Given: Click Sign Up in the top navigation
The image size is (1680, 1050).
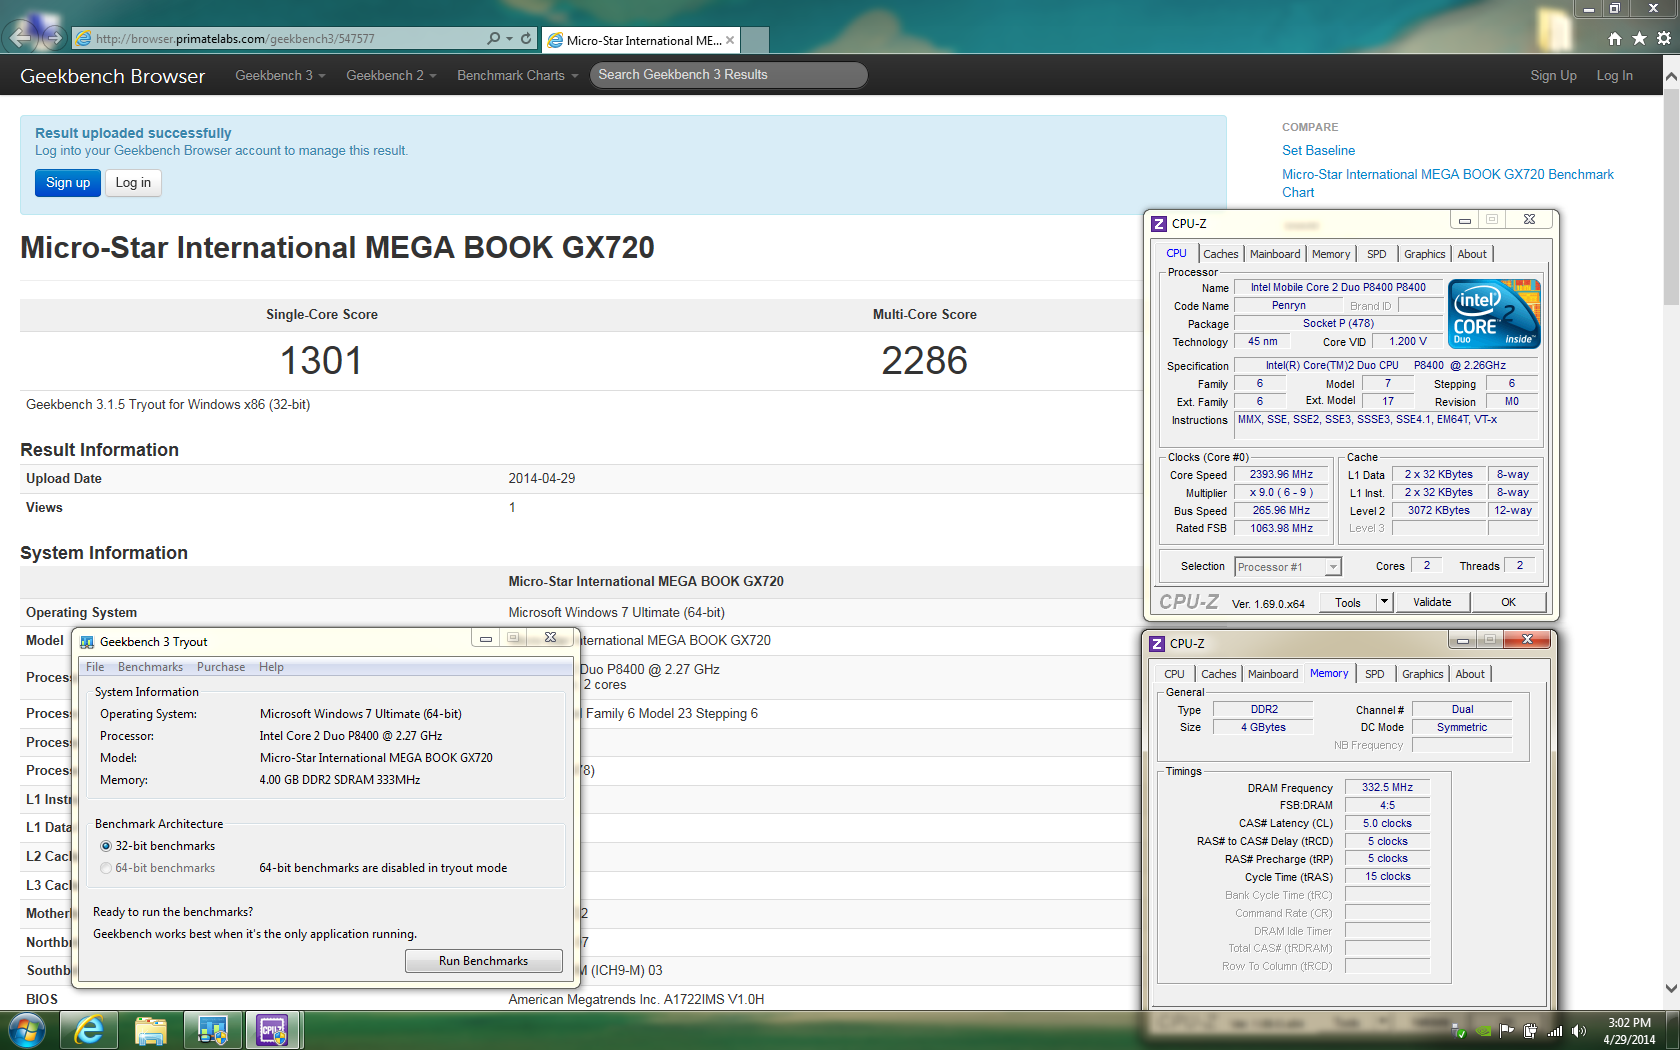Looking at the screenshot, I should click(x=1553, y=75).
